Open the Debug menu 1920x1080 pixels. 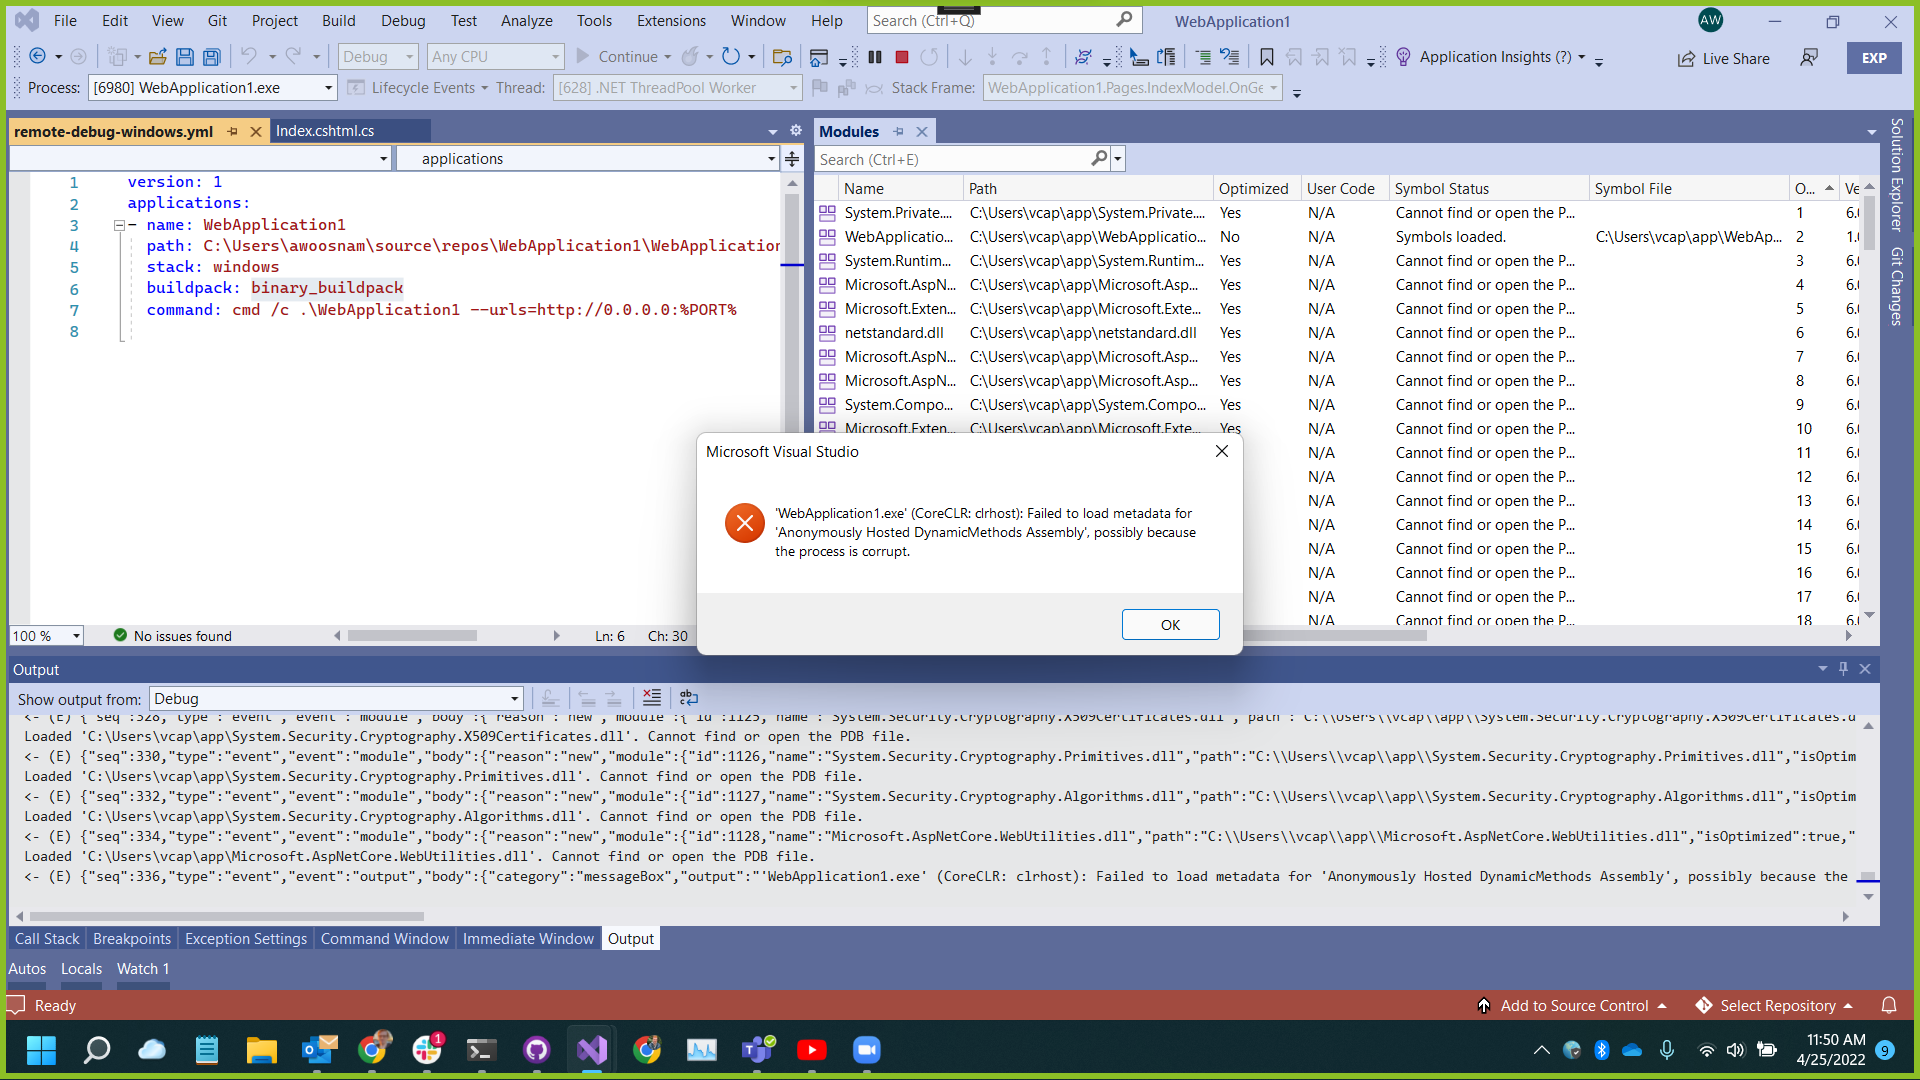click(402, 20)
